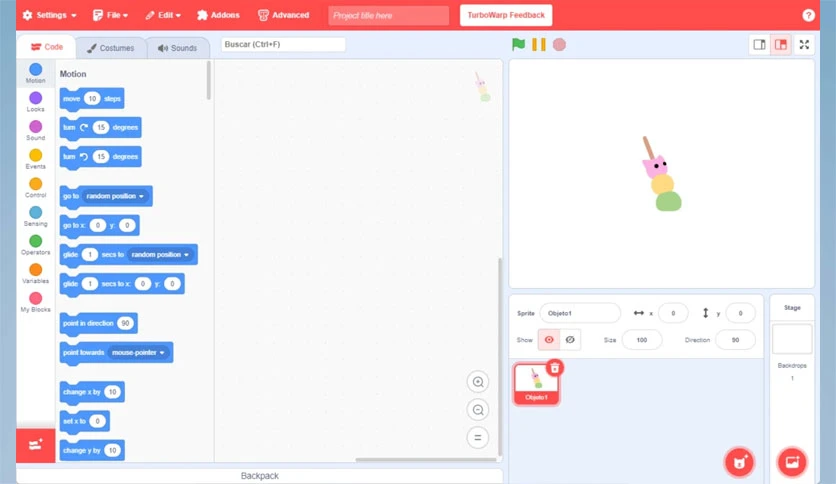836x484 pixels.
Task: Click the workspace horizontal scrollbar
Action: pyautogui.click(x=425, y=459)
